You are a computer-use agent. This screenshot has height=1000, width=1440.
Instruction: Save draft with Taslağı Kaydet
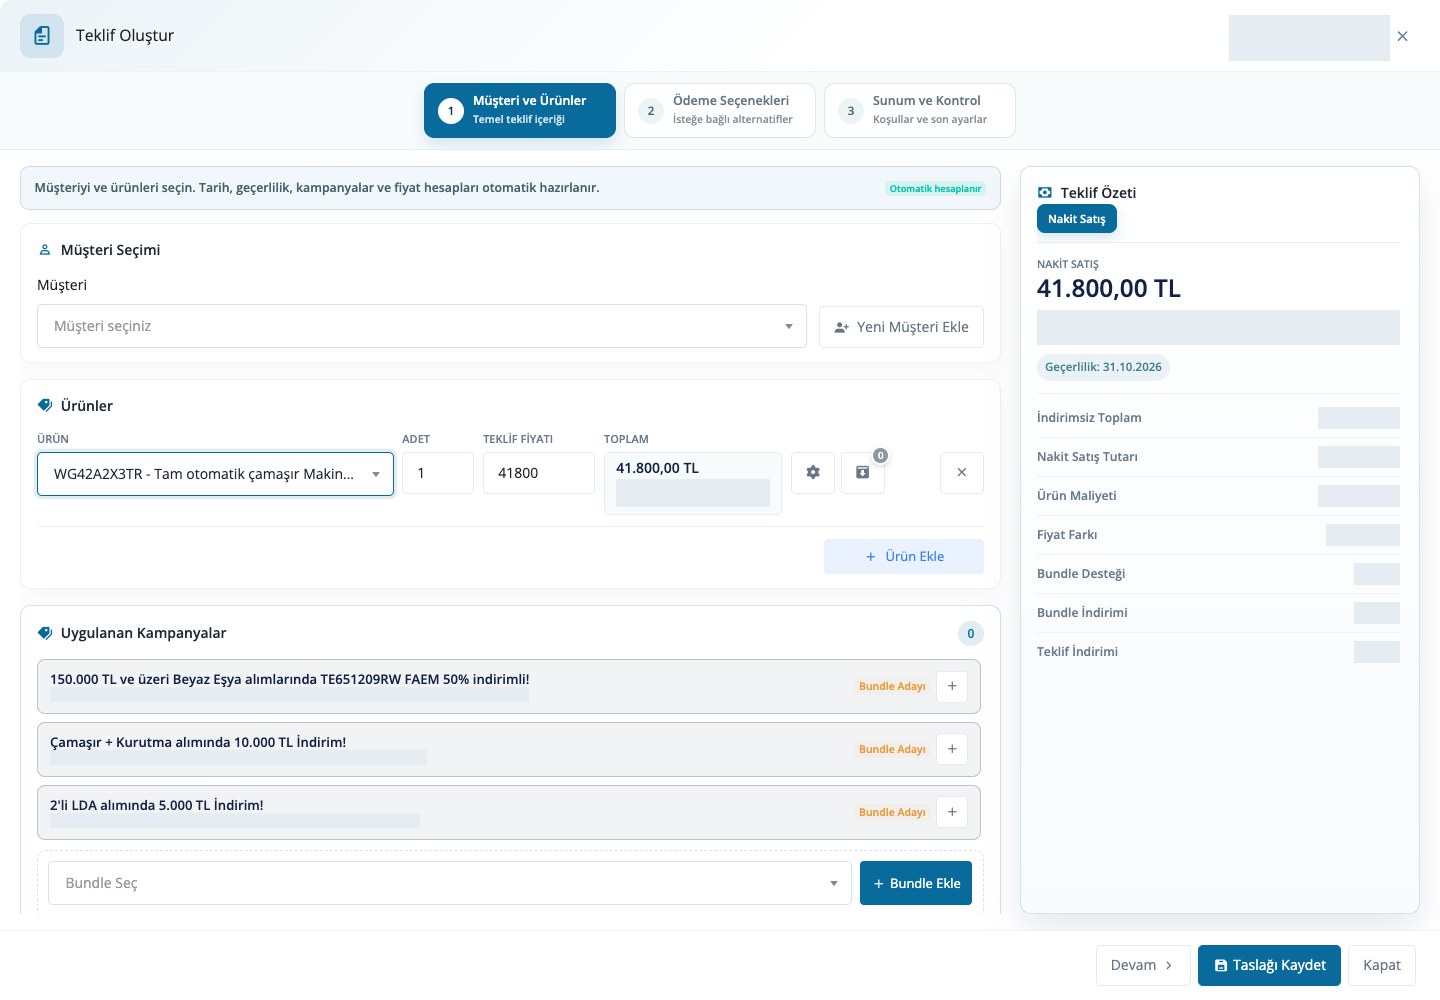click(1269, 965)
